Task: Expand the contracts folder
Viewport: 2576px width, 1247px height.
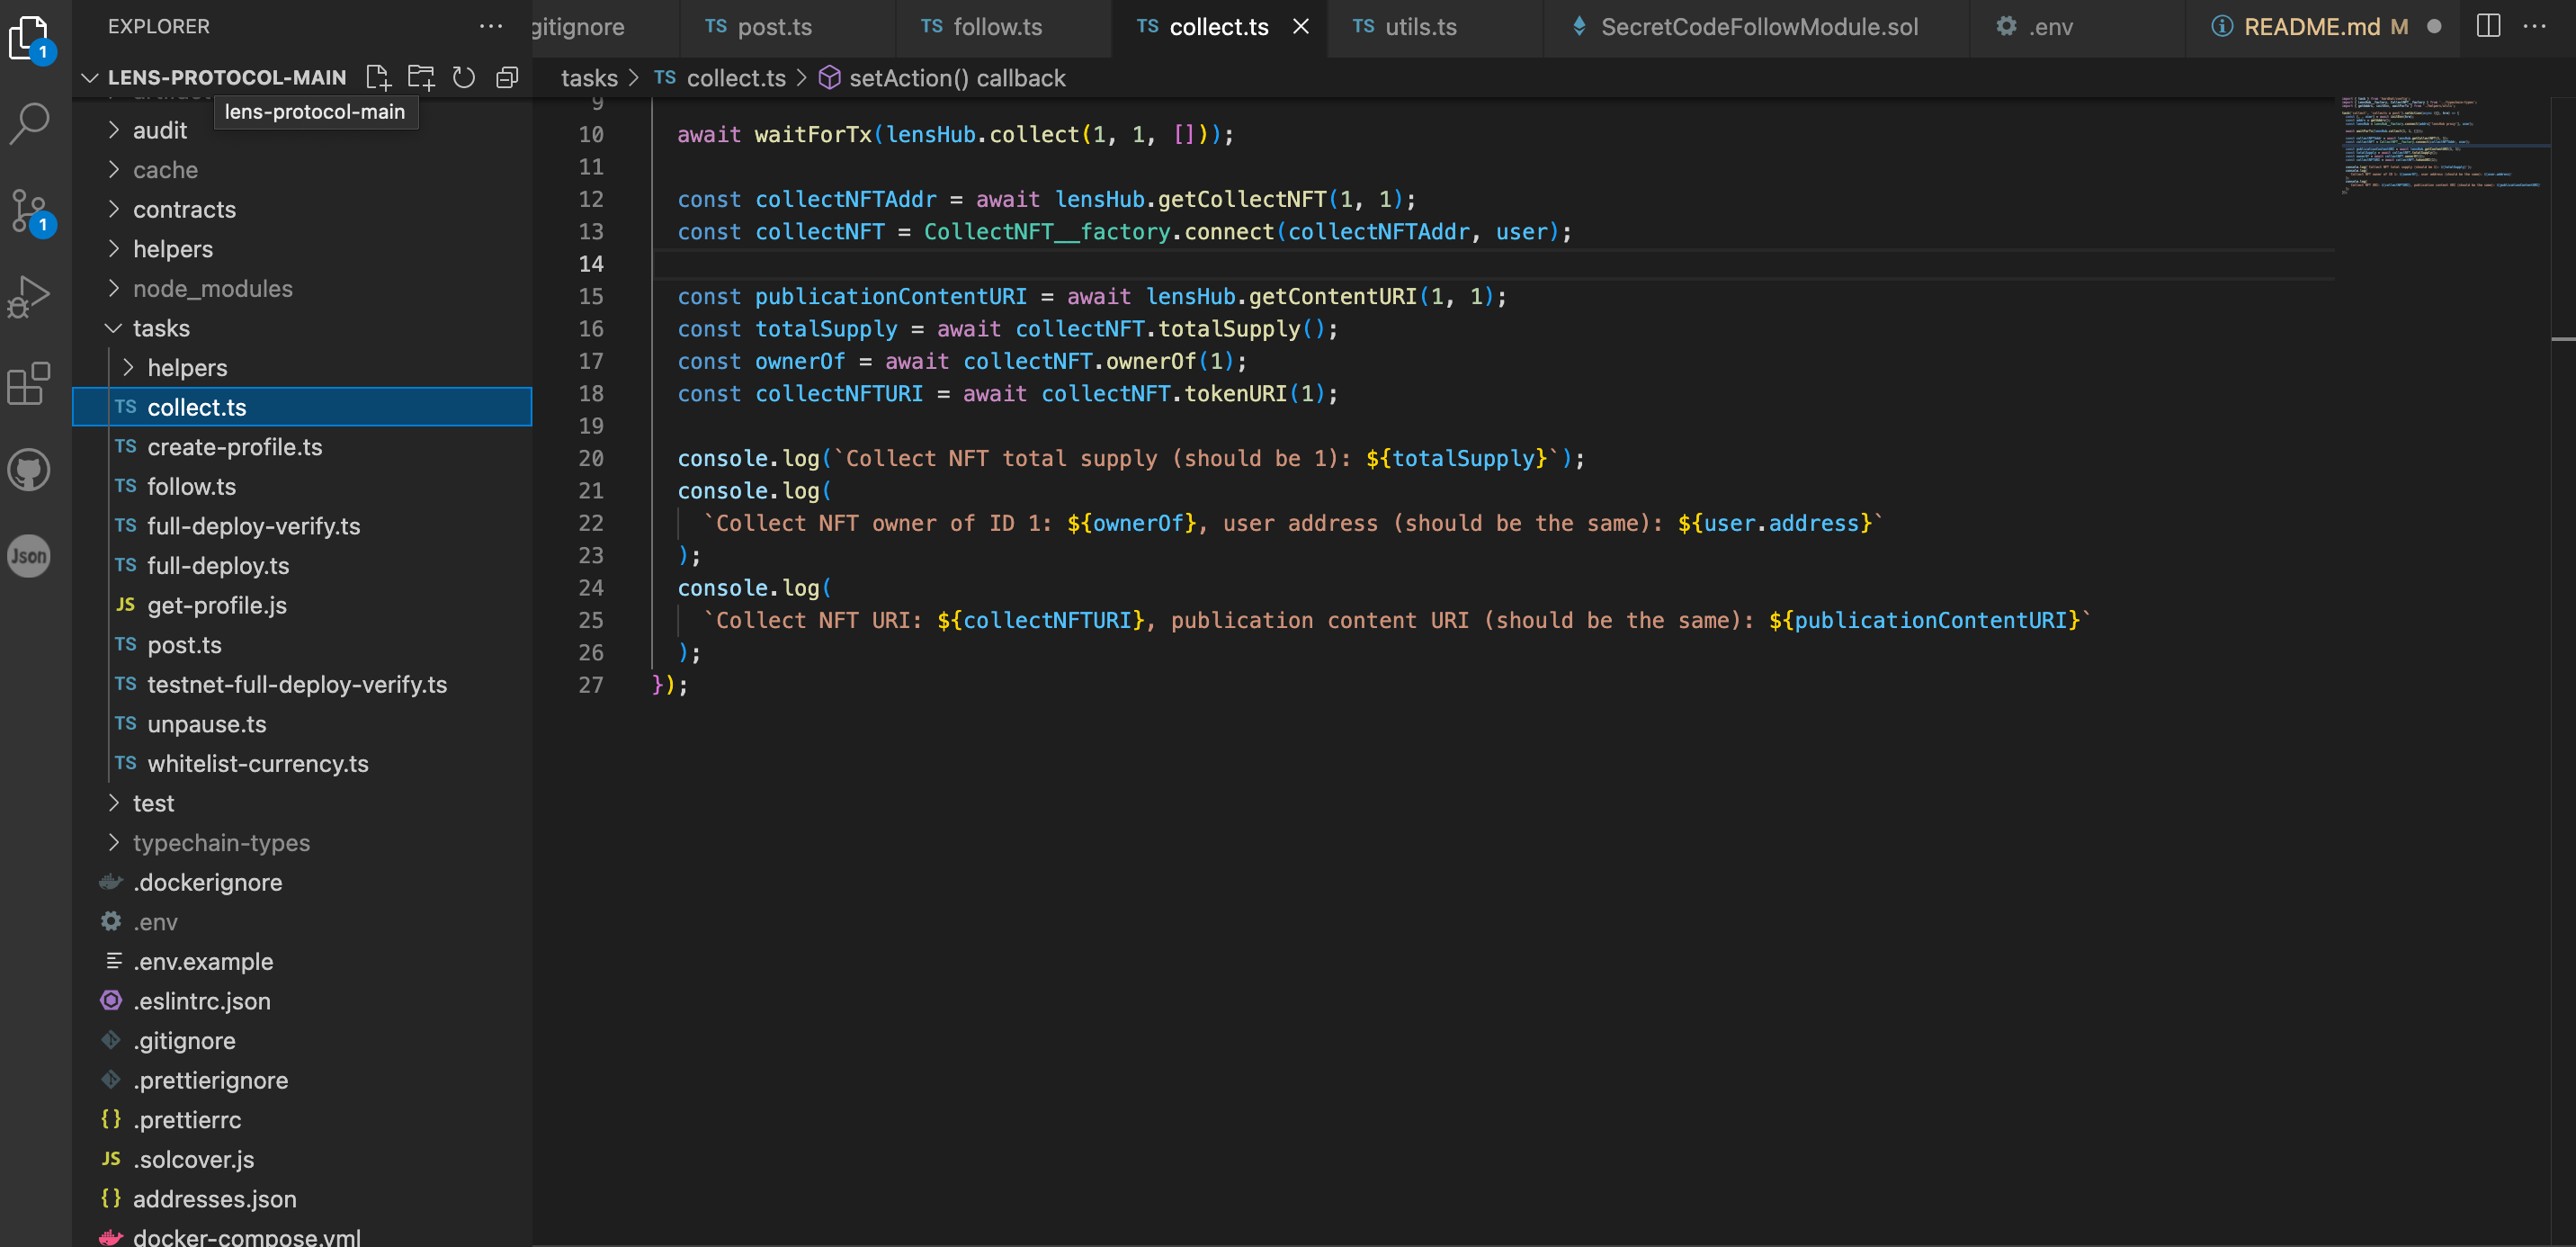Action: [x=184, y=209]
